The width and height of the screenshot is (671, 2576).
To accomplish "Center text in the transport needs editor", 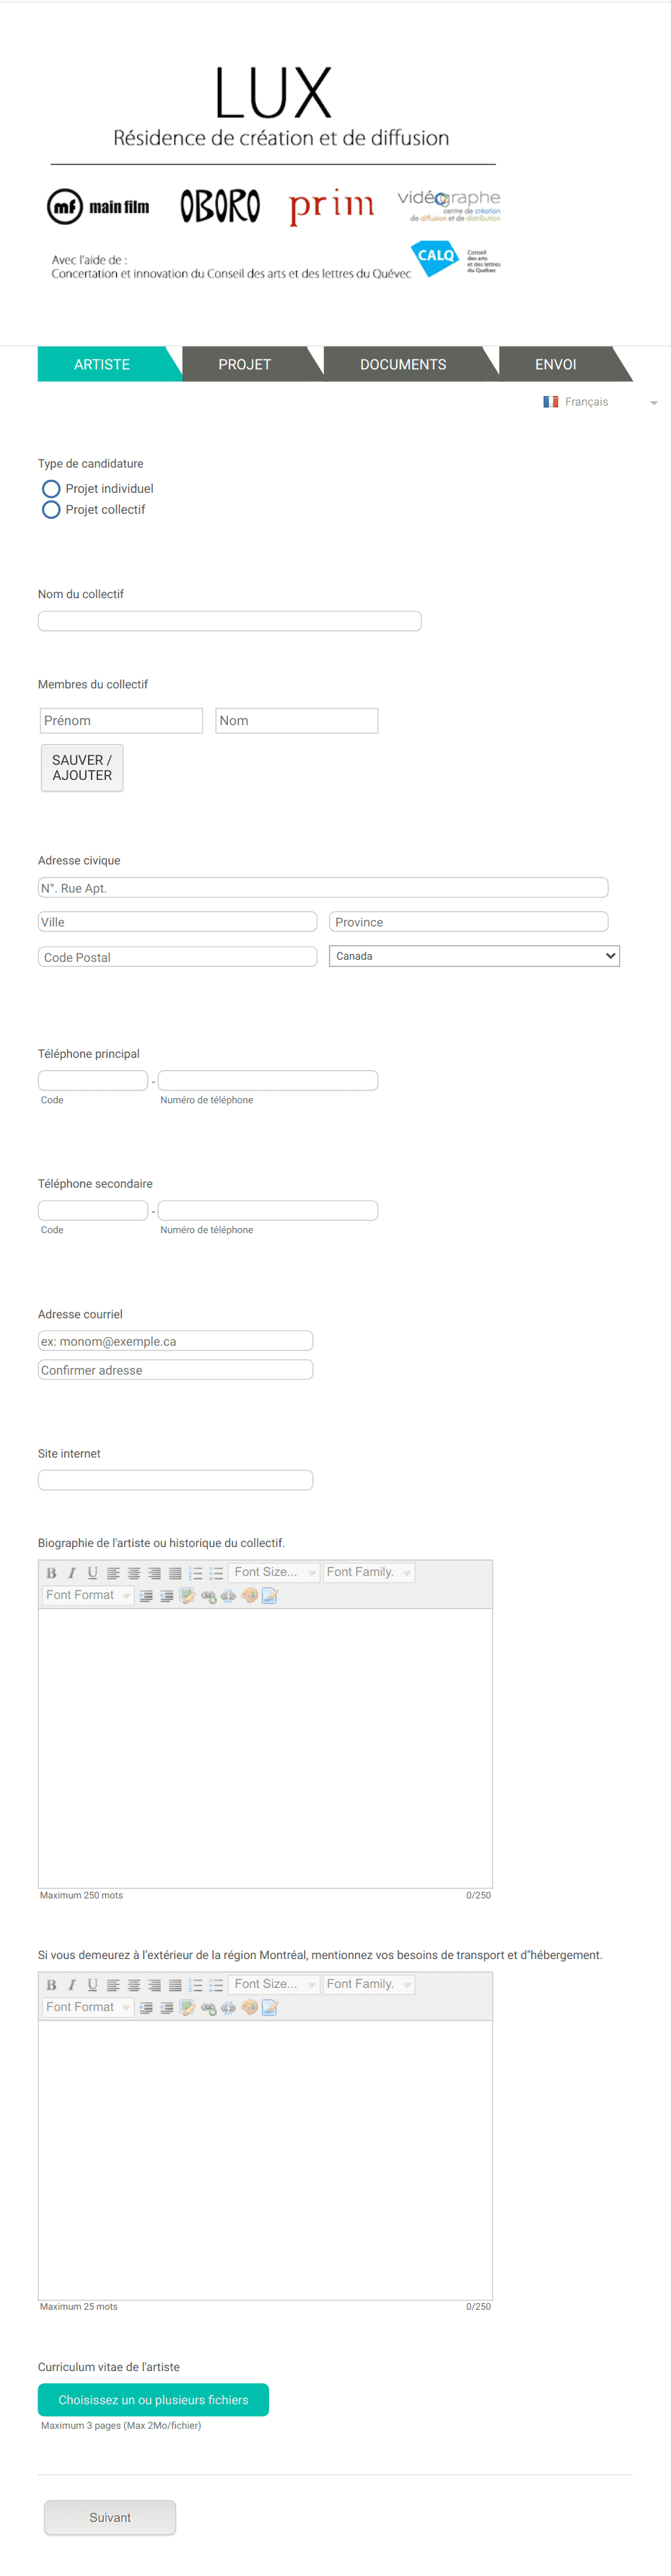I will pyautogui.click(x=134, y=1984).
